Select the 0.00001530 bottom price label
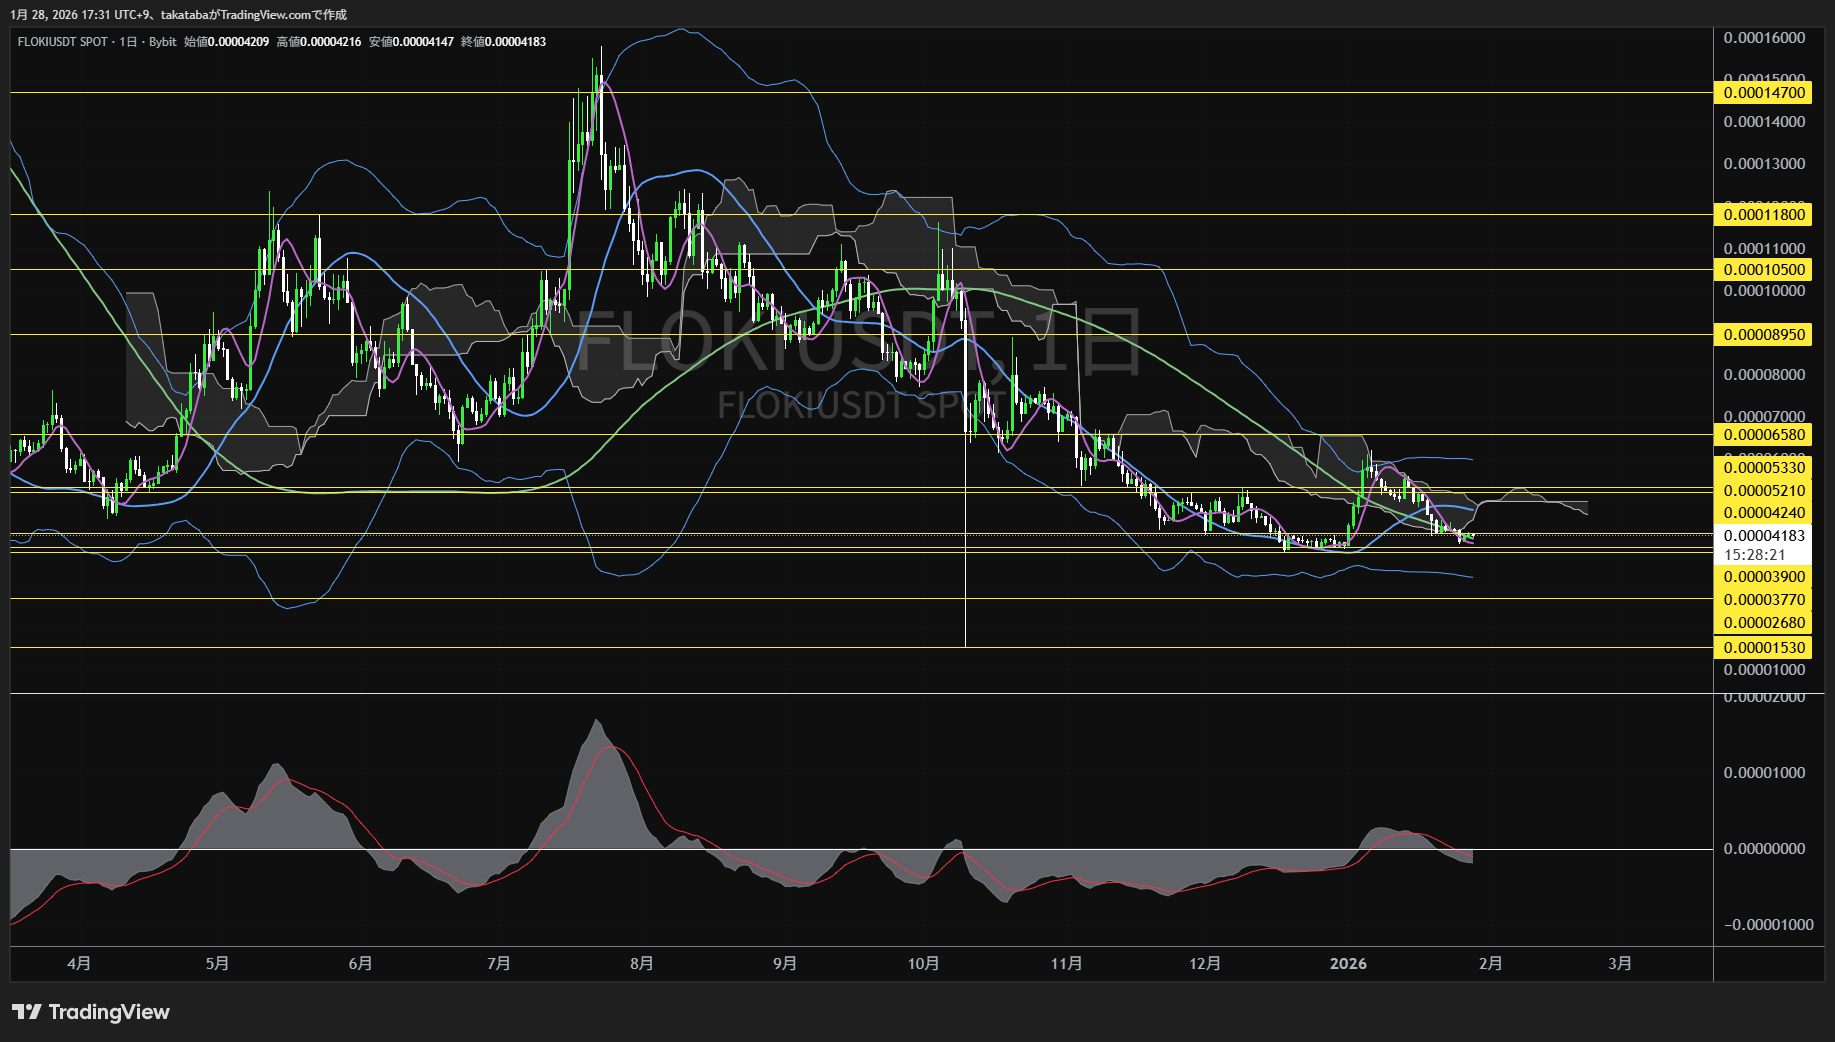The width and height of the screenshot is (1835, 1042). 1764,648
